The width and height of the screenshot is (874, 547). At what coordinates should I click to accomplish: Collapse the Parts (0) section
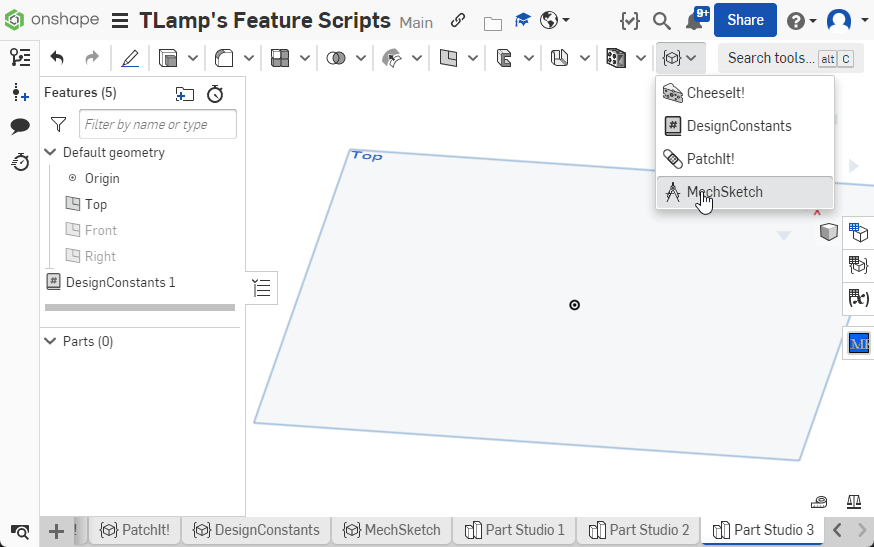50,341
